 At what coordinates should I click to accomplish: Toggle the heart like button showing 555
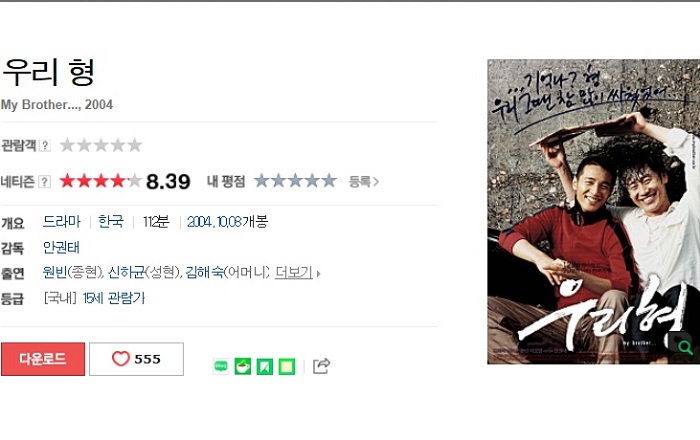coord(136,359)
